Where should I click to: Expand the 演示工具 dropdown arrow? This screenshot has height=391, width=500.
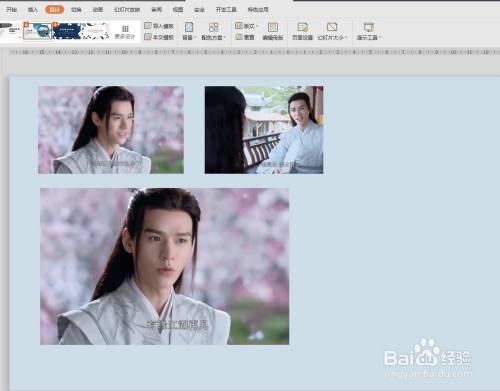click(380, 37)
